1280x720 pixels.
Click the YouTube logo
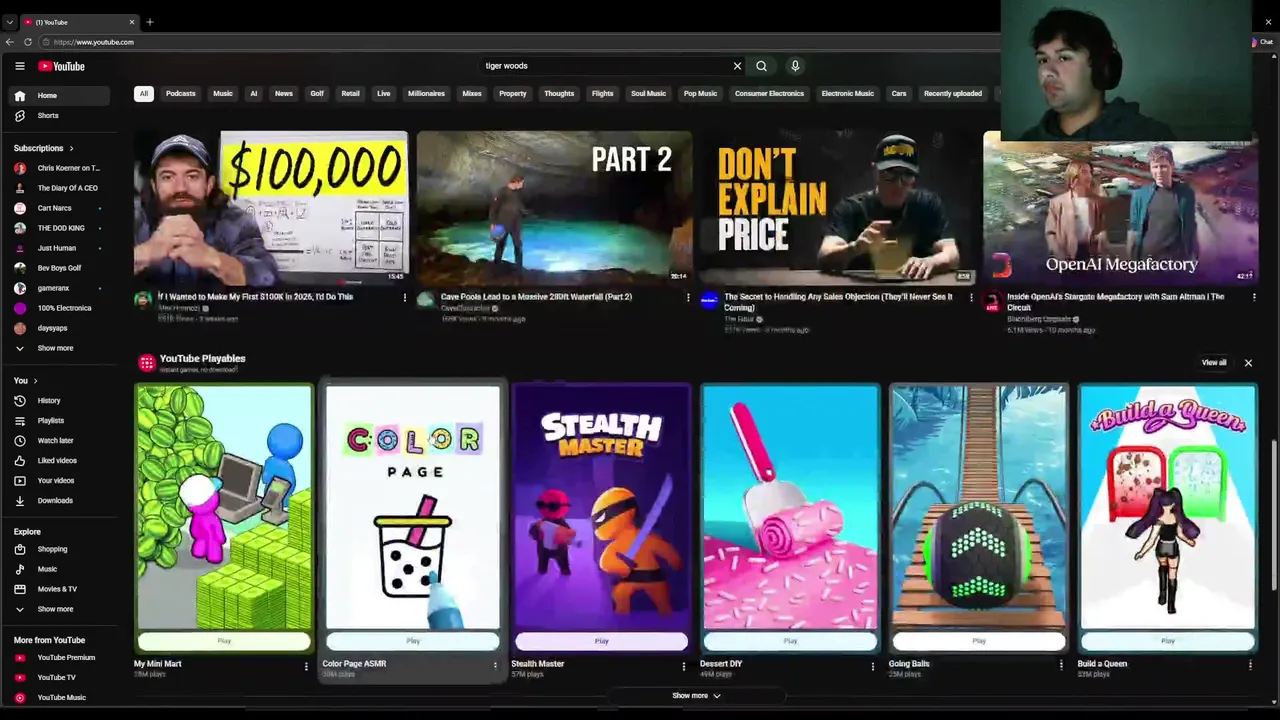[x=62, y=66]
